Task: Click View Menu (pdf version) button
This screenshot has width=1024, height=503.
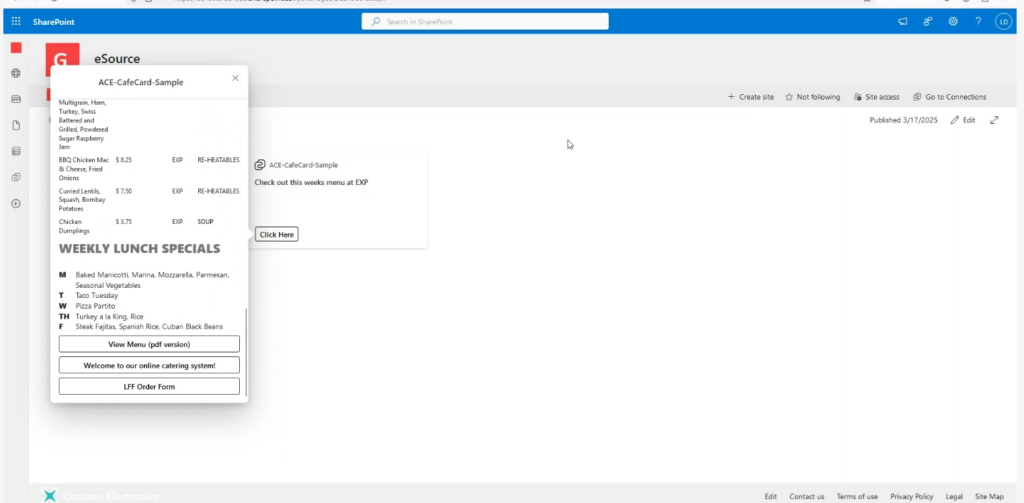Action: click(x=149, y=344)
